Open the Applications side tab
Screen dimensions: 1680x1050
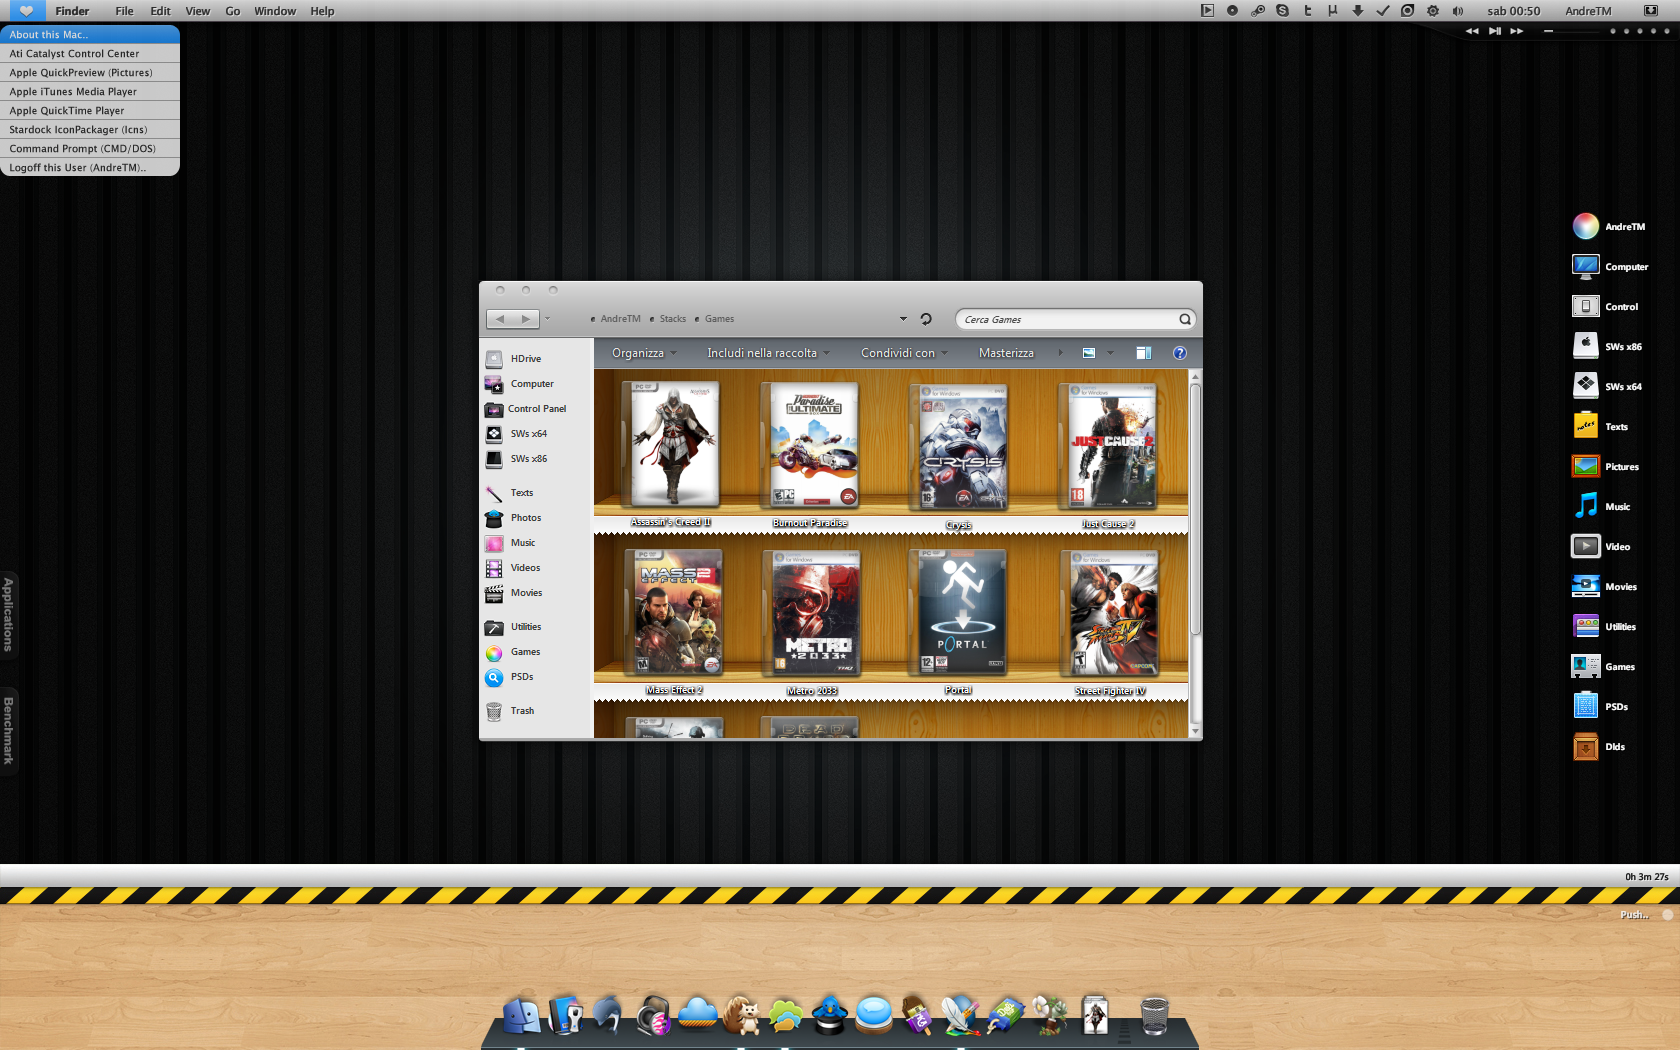[8, 615]
